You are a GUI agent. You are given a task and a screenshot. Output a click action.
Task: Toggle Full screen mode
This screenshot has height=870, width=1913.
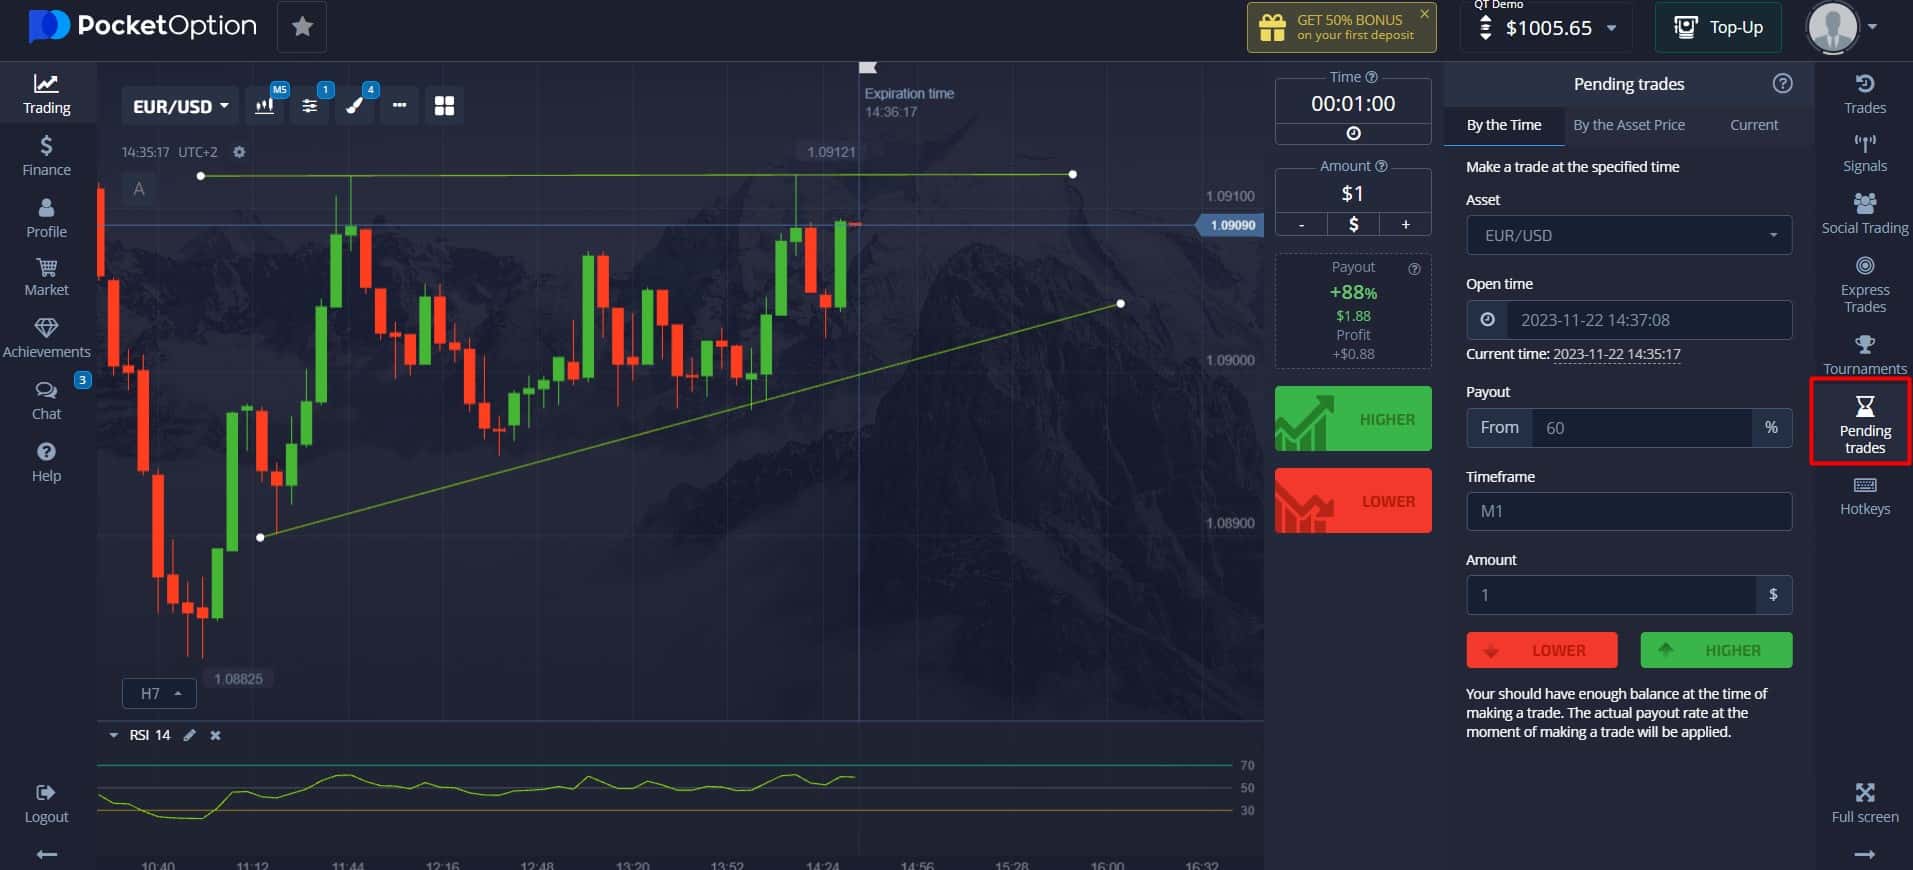[1864, 802]
